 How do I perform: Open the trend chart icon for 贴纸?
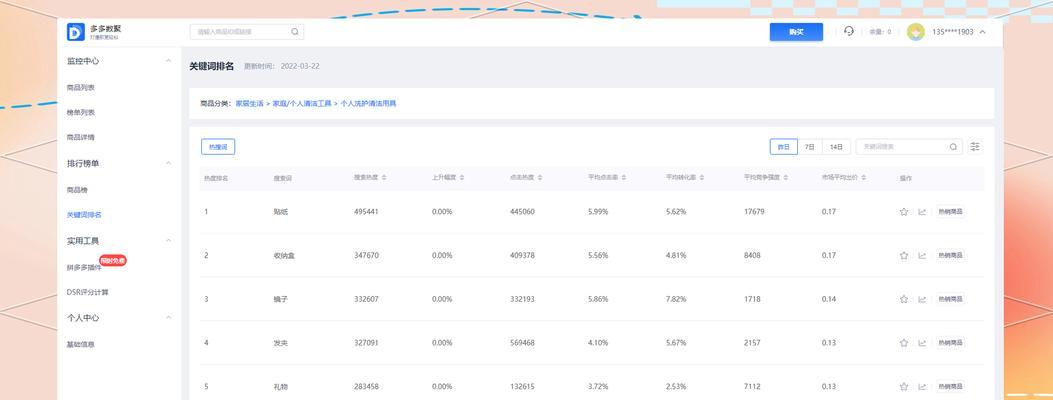pyautogui.click(x=922, y=212)
